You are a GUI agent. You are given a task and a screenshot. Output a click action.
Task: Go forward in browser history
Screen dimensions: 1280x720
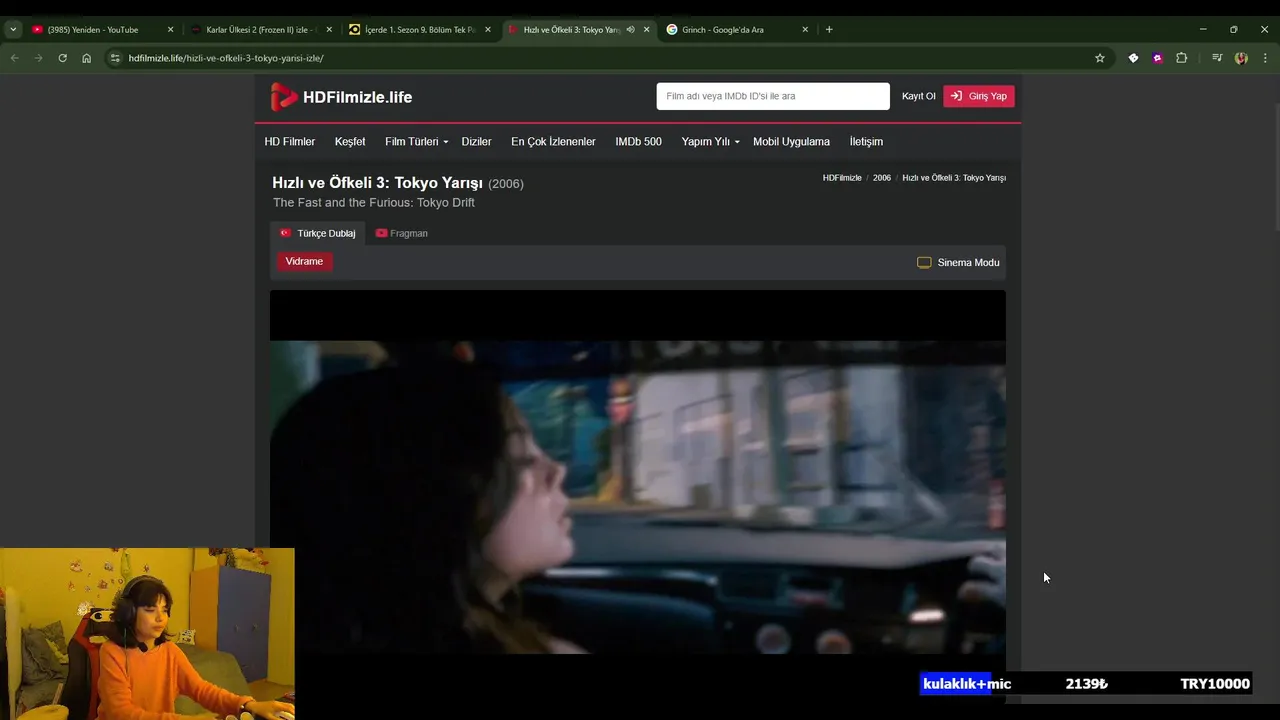point(38,58)
